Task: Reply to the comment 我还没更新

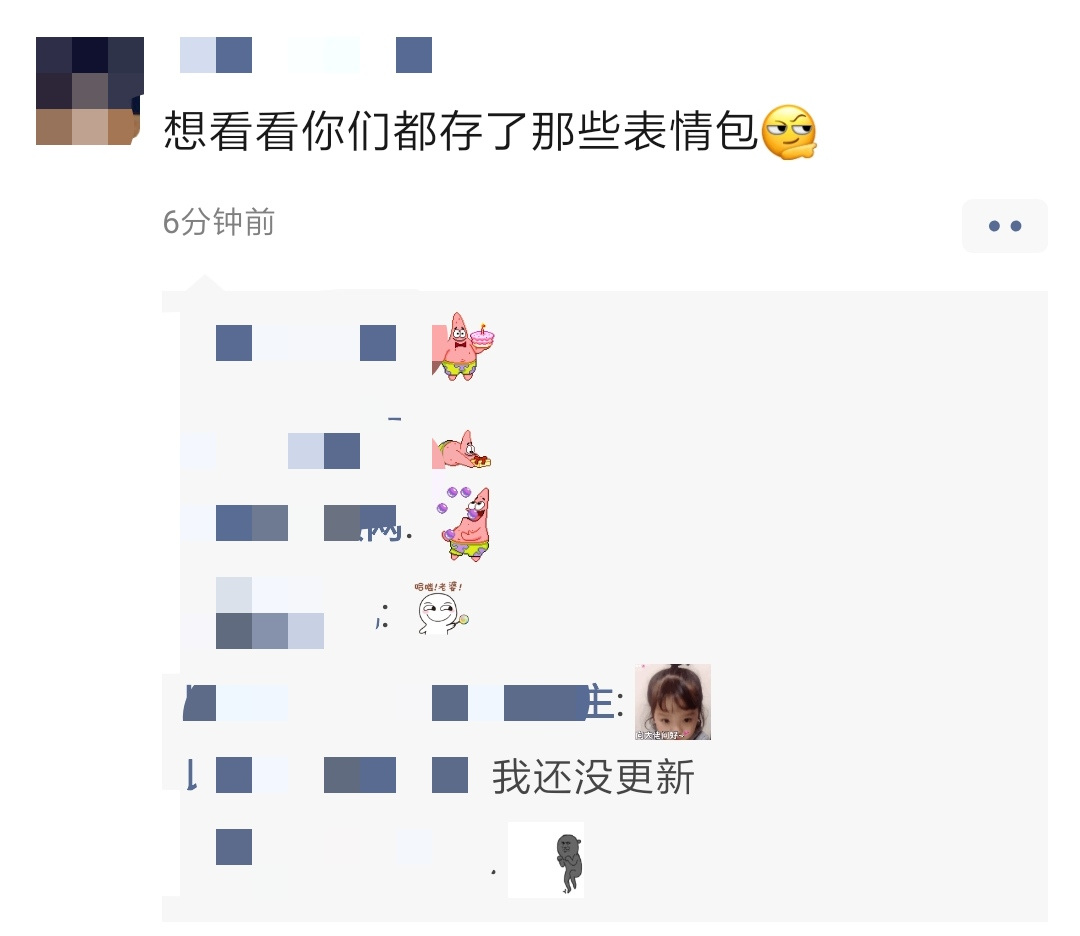Action: click(592, 777)
